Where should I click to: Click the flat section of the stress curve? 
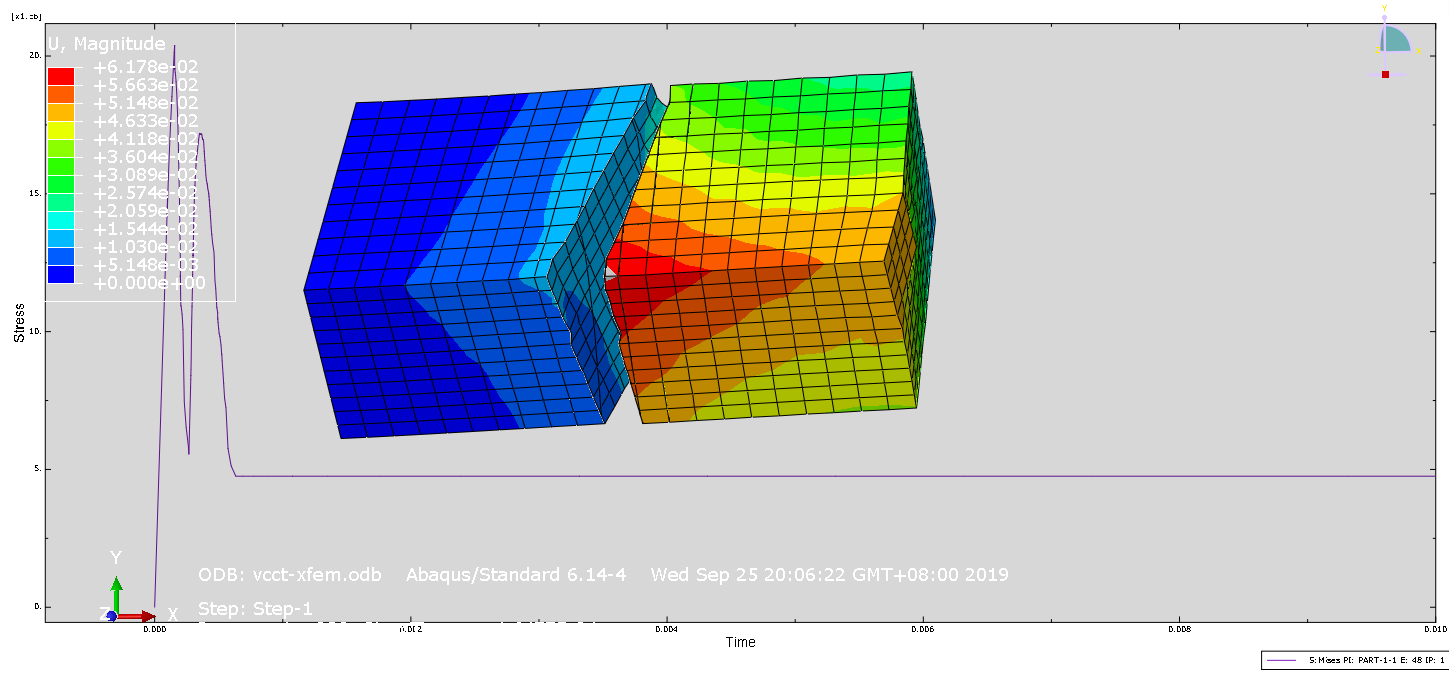pyautogui.click(x=800, y=476)
